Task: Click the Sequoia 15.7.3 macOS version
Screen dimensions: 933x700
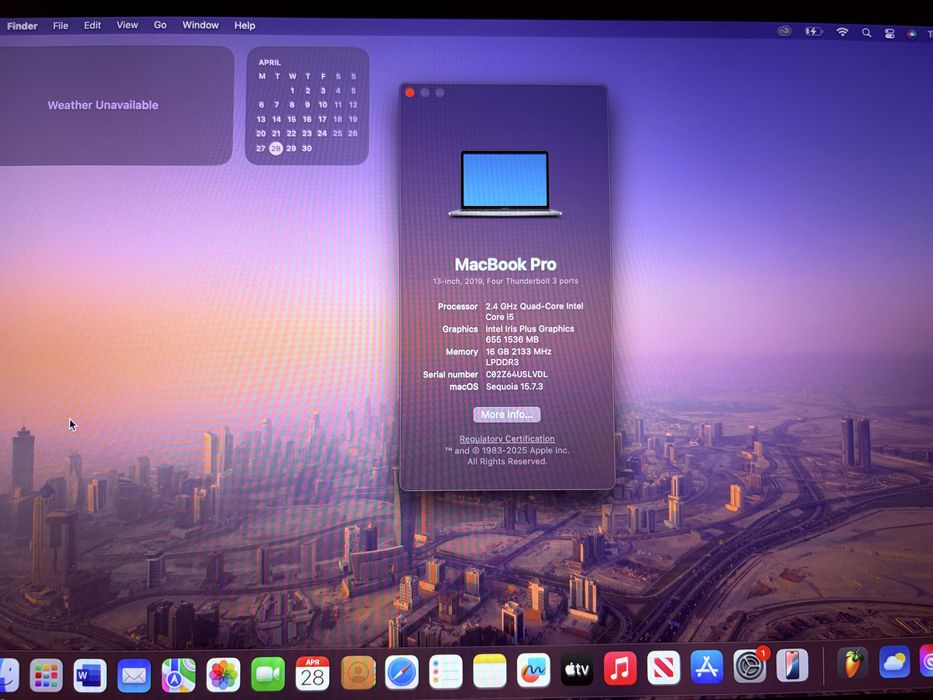Action: [x=514, y=386]
